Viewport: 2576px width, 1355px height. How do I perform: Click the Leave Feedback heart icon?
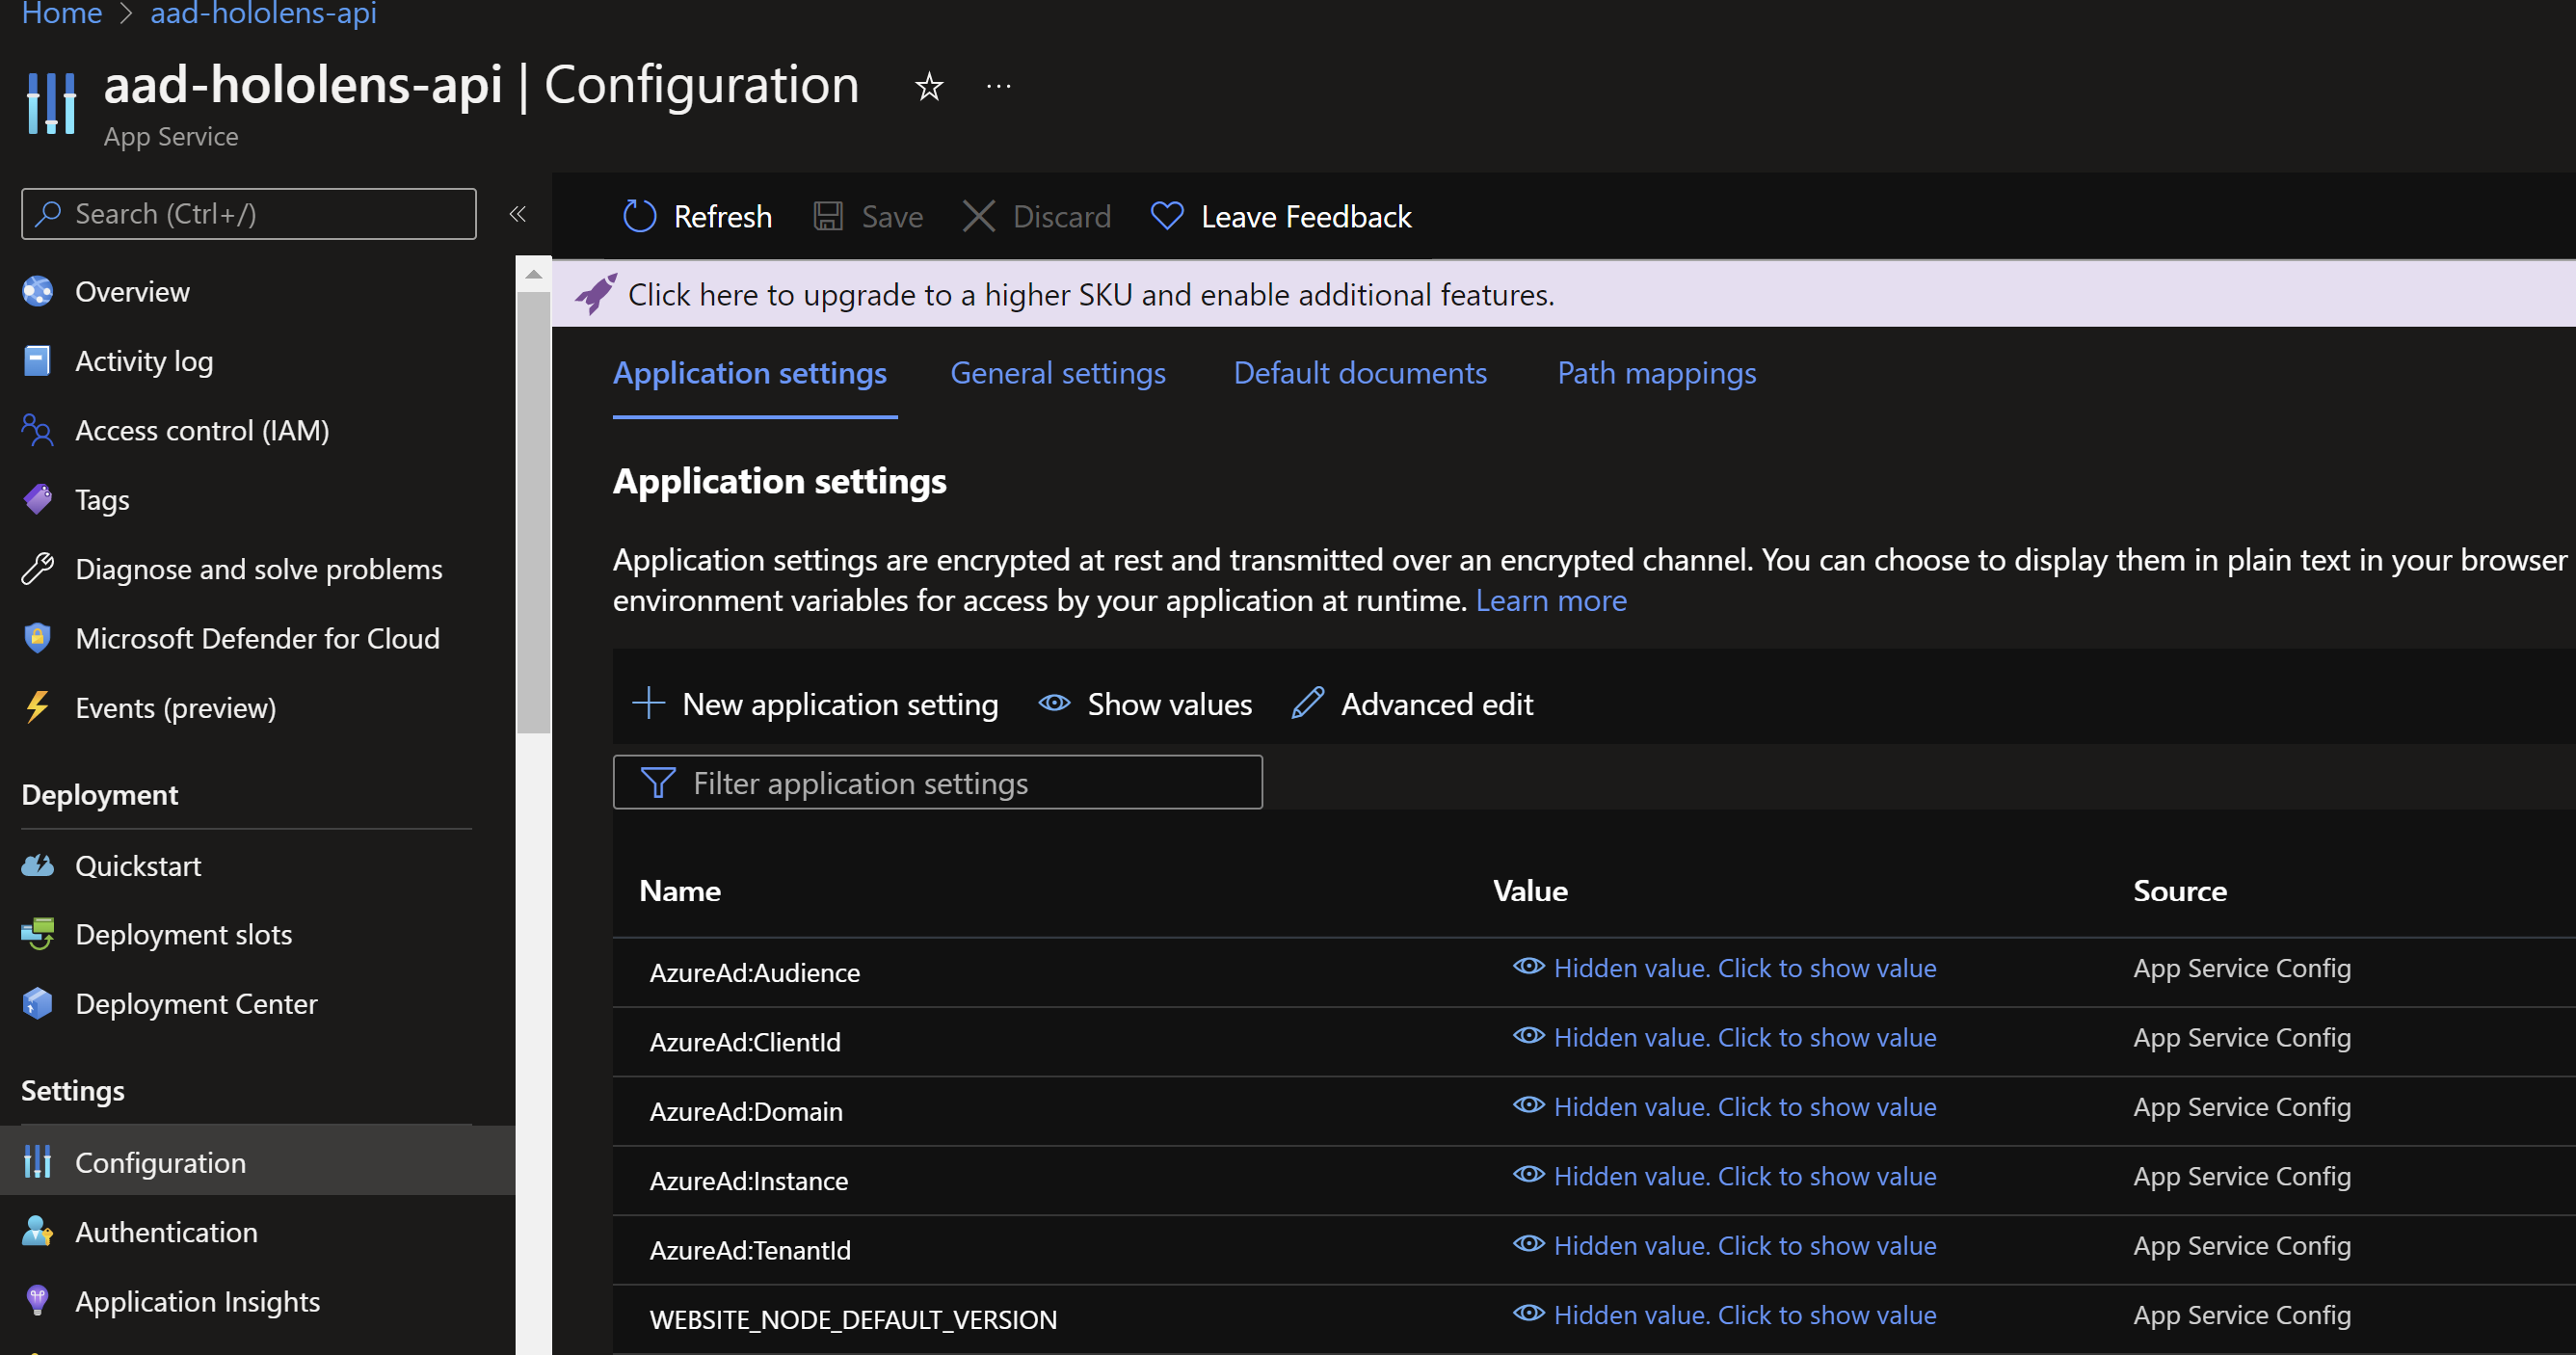[x=1167, y=216]
